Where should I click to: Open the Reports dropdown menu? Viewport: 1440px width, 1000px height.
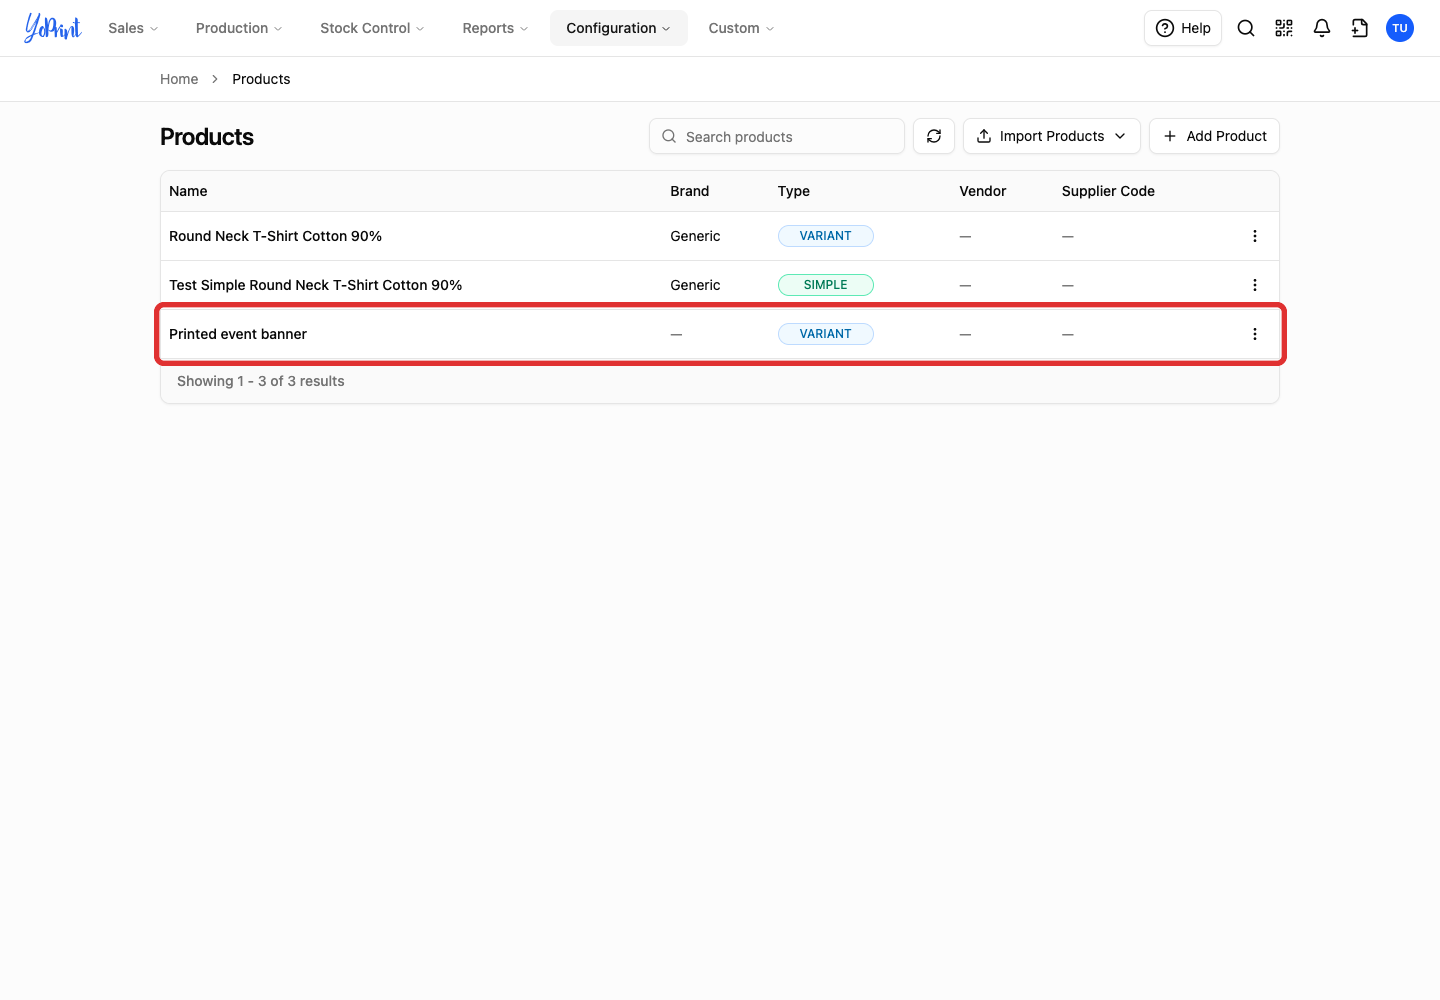pyautogui.click(x=495, y=28)
